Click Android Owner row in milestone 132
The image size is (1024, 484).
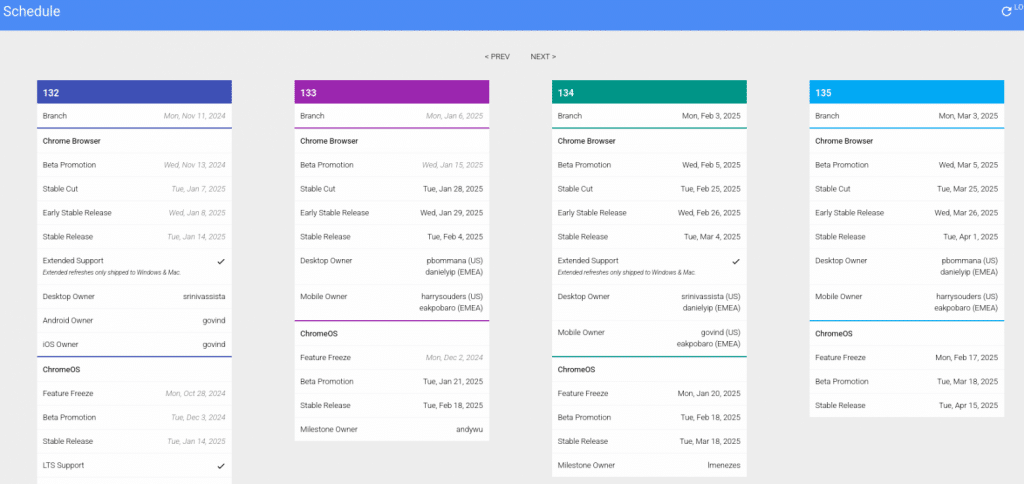click(135, 321)
